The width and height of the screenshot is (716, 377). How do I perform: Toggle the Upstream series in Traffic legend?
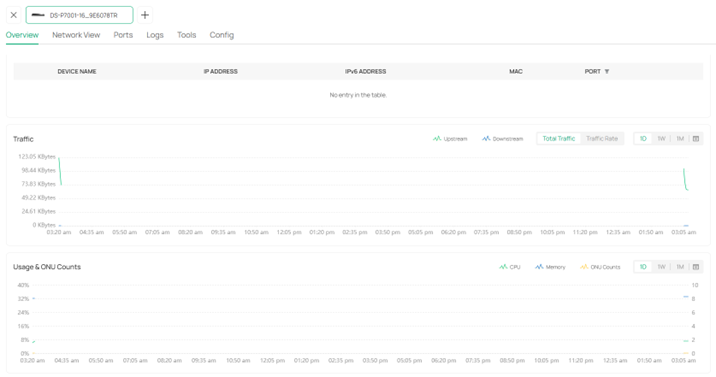[x=450, y=139]
